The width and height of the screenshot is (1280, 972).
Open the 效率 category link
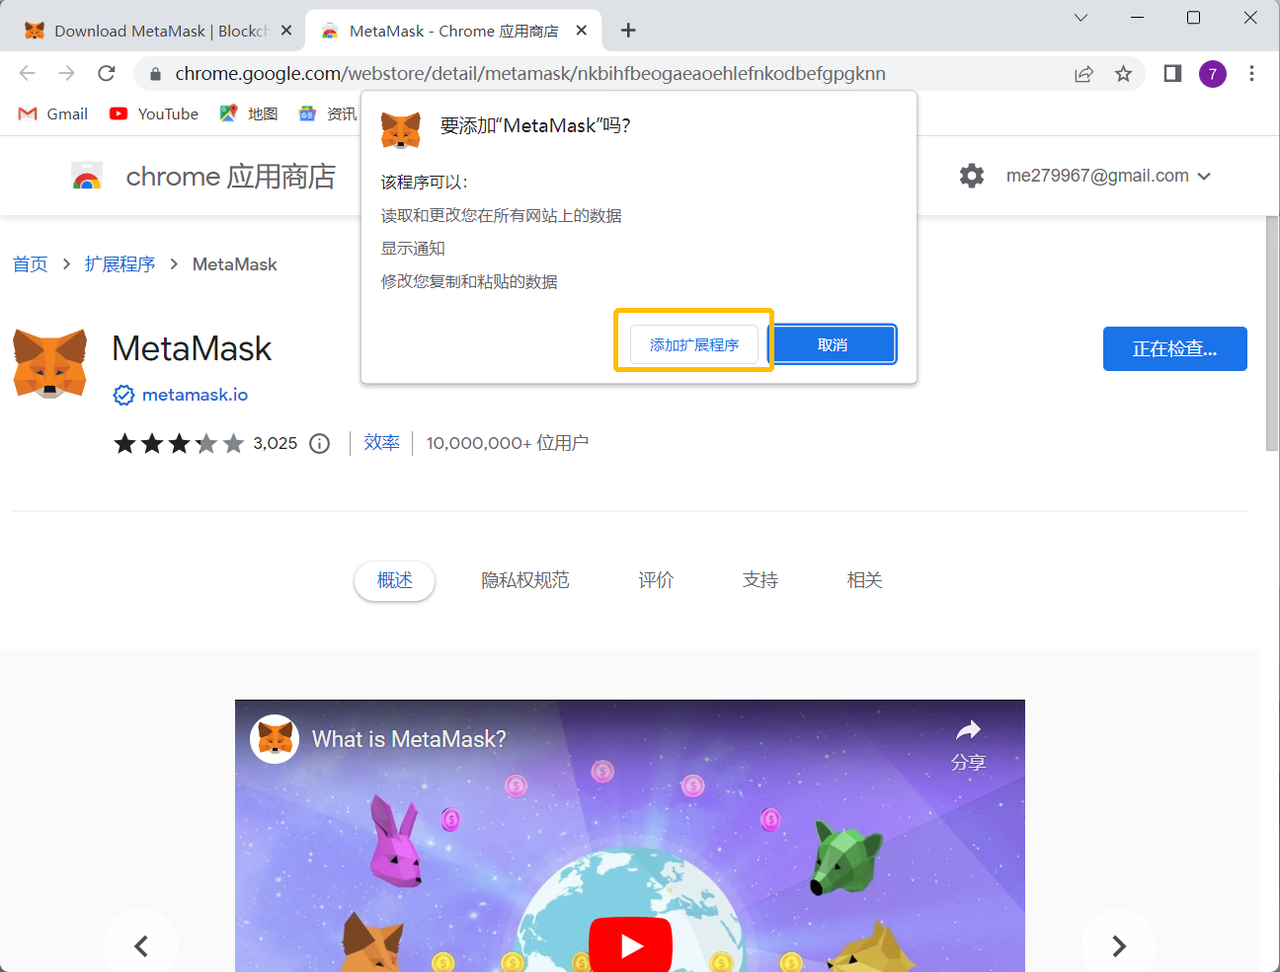[382, 443]
